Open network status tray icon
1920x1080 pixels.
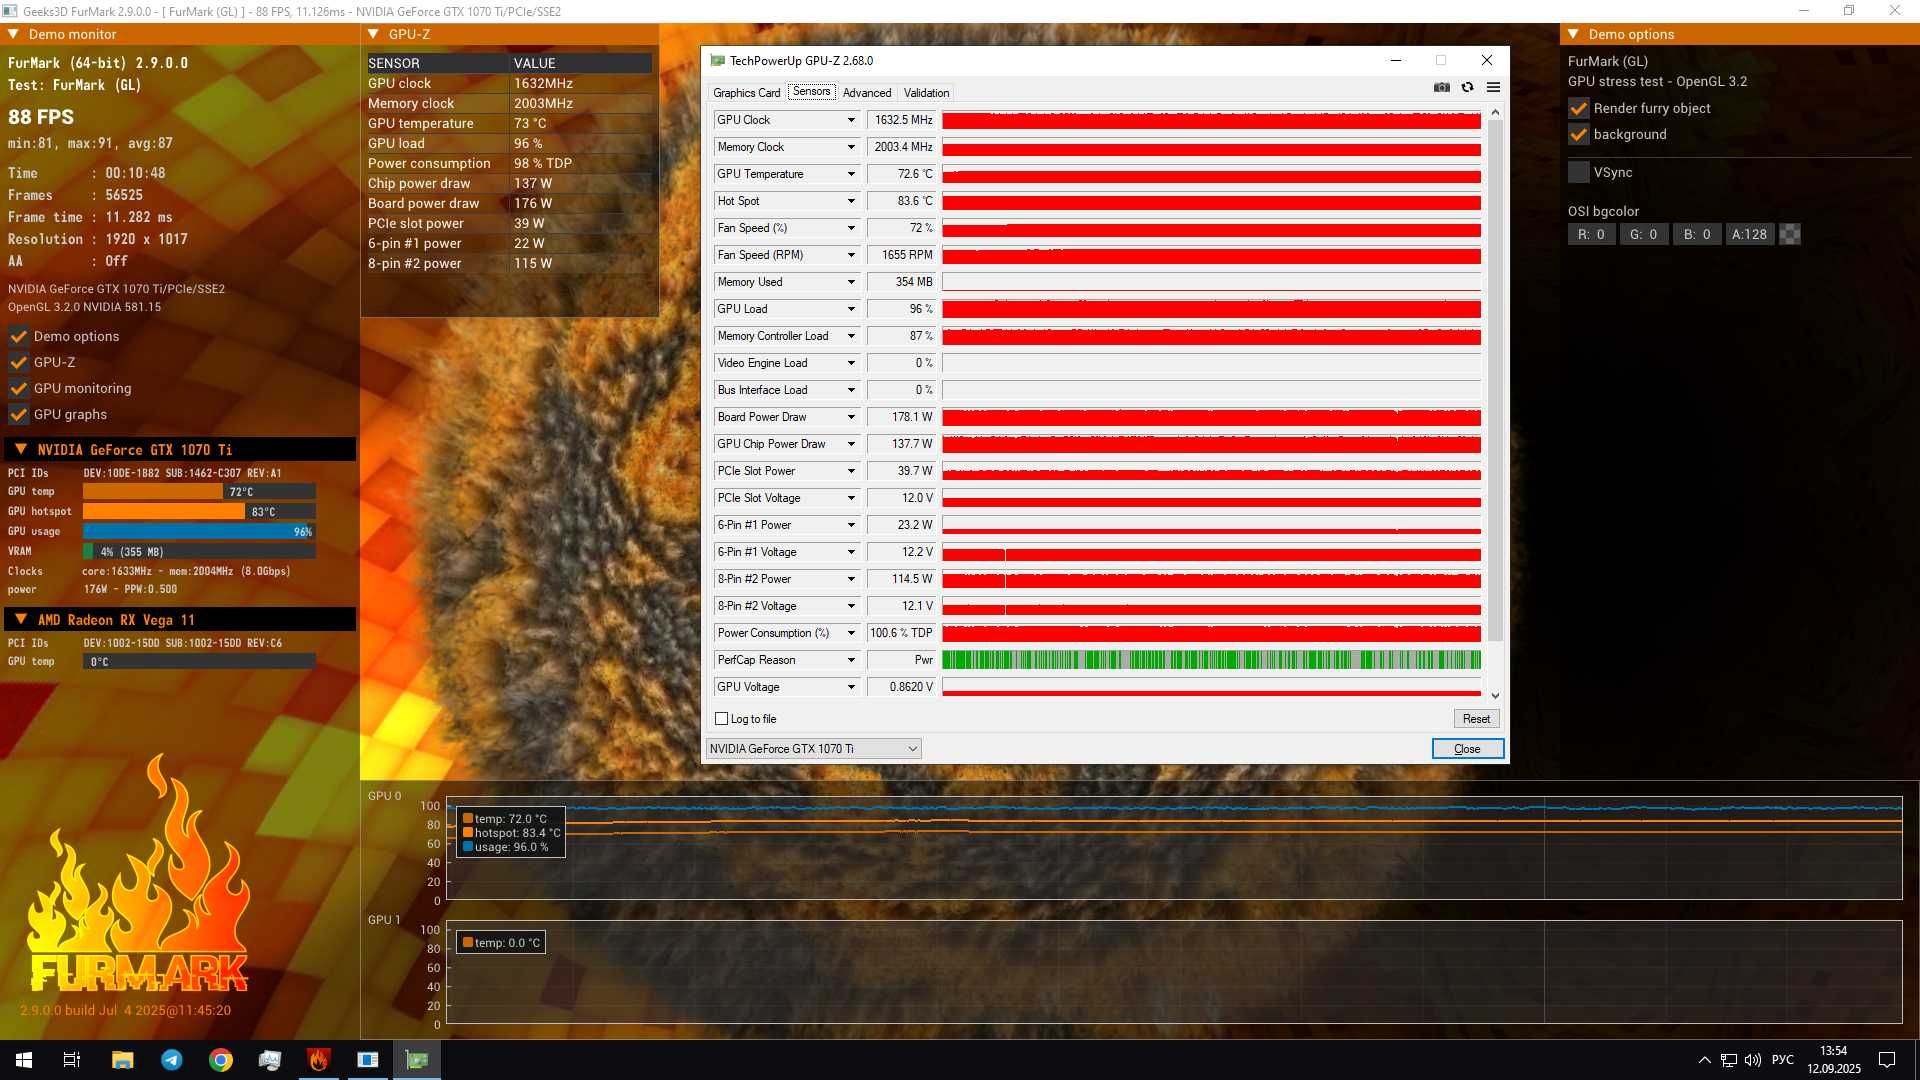pyautogui.click(x=1729, y=1060)
